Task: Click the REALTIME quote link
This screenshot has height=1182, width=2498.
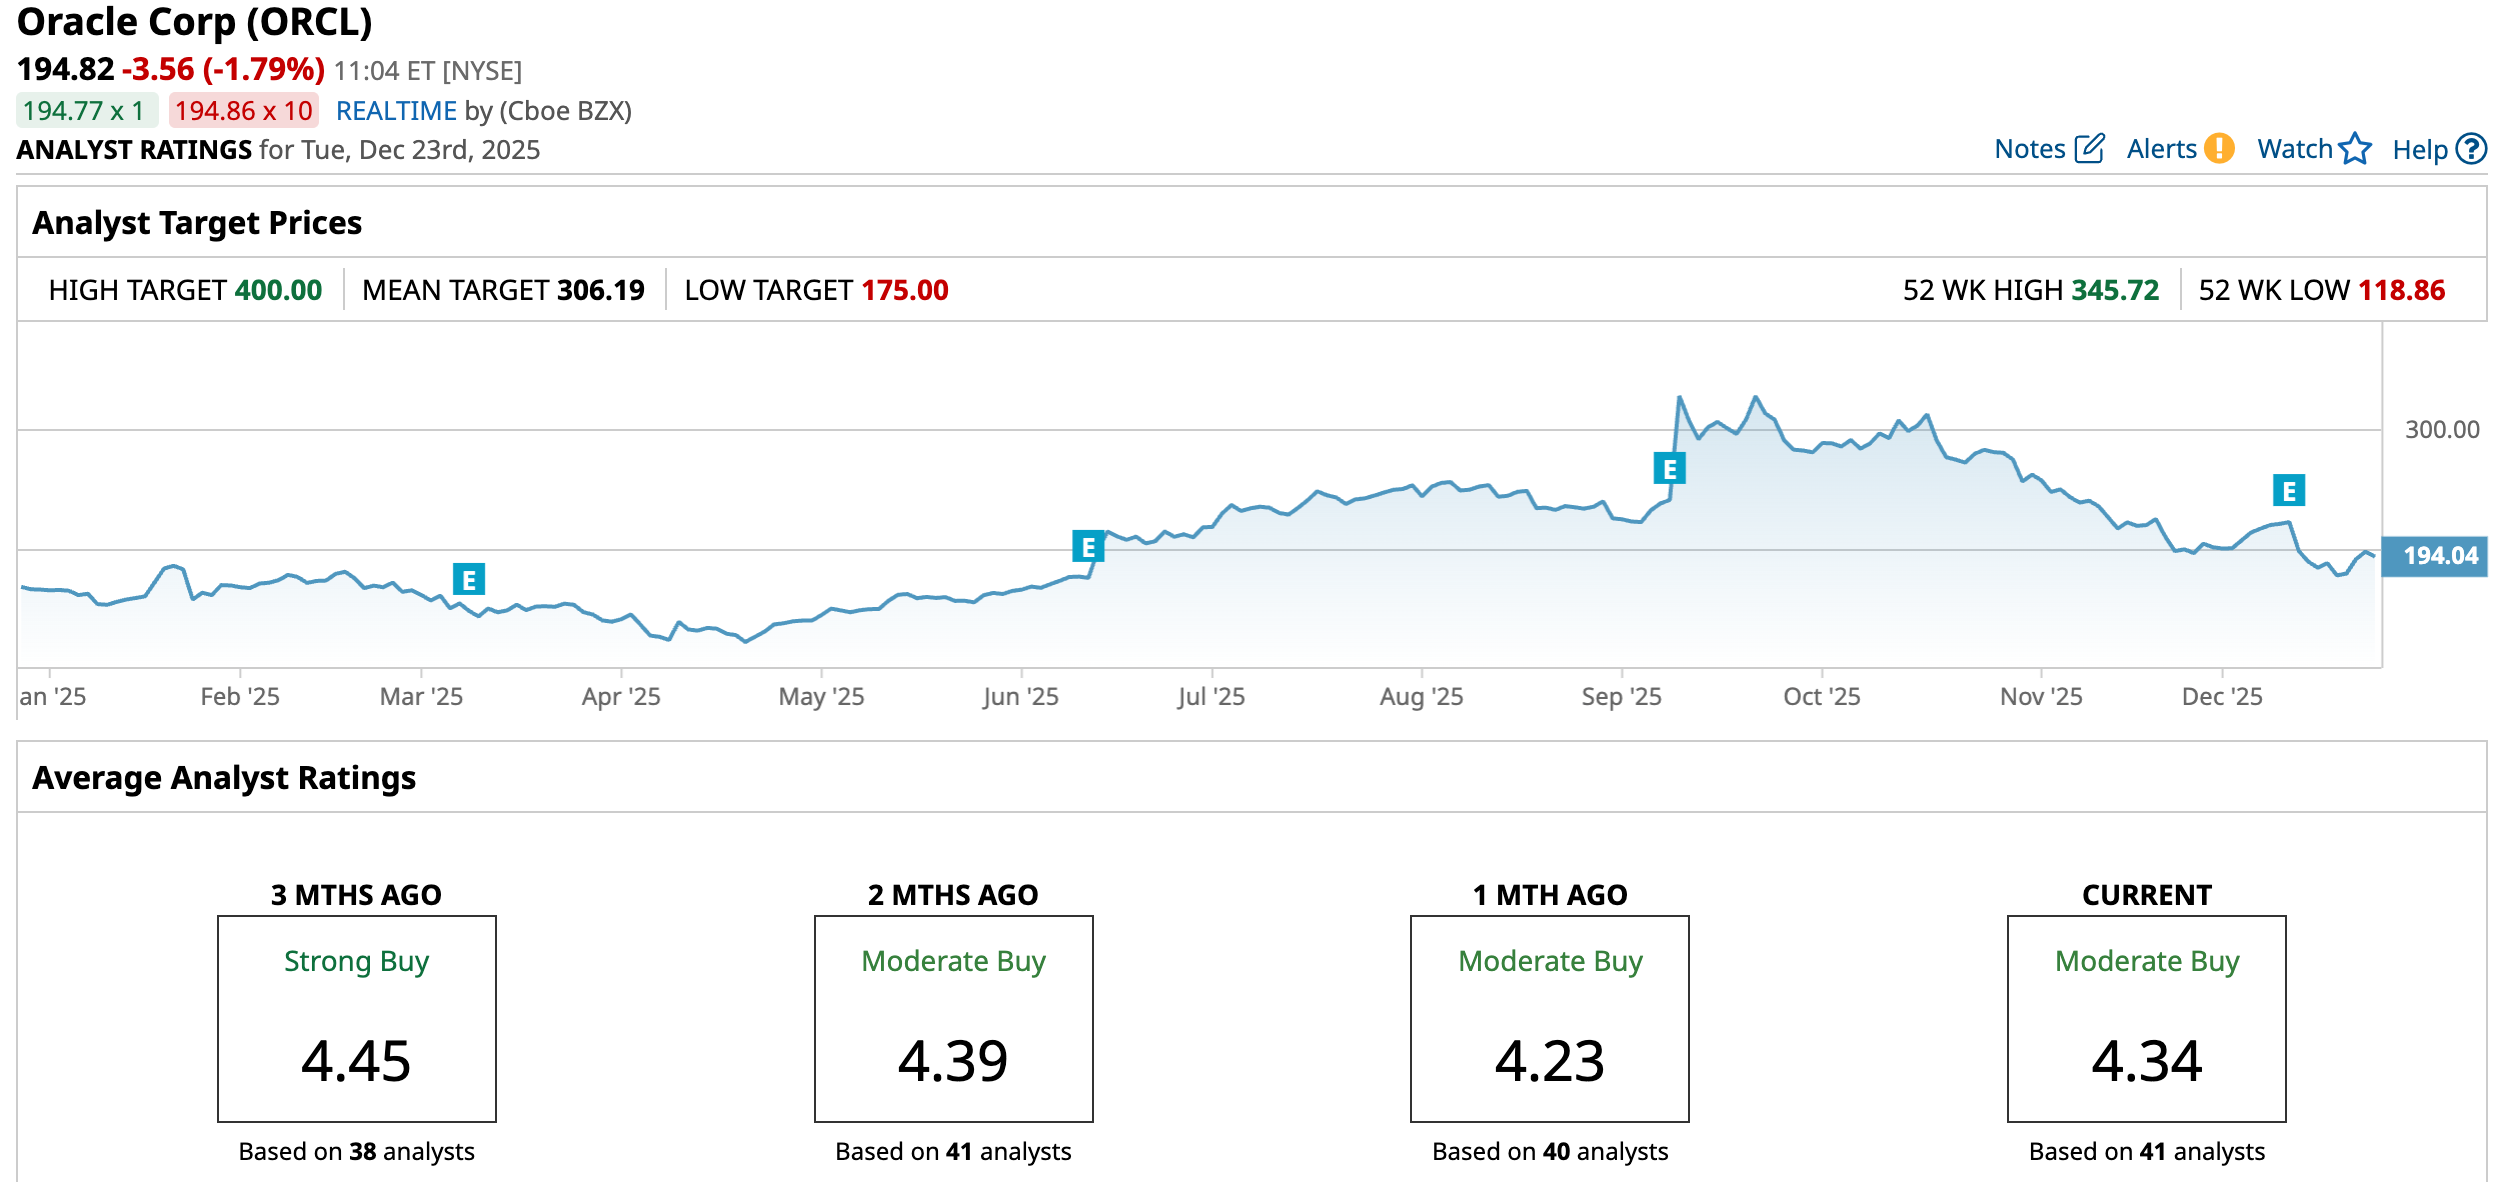Action: (x=396, y=111)
